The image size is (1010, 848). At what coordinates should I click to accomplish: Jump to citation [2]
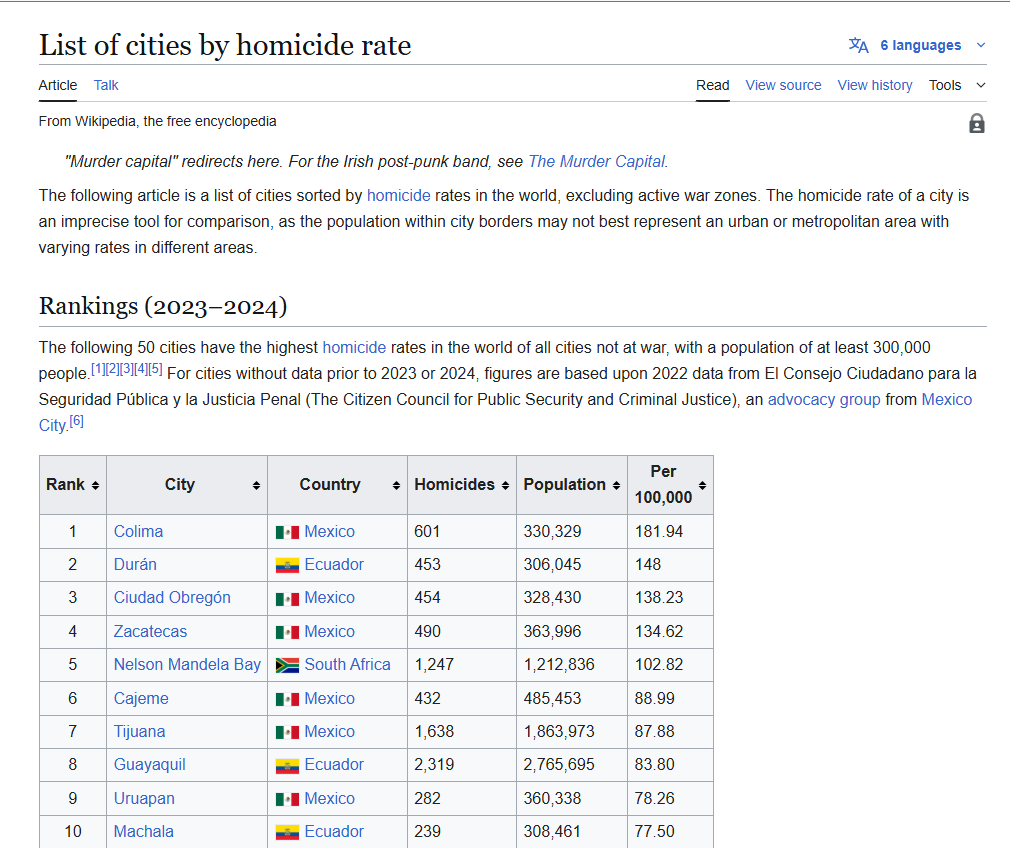(112, 369)
